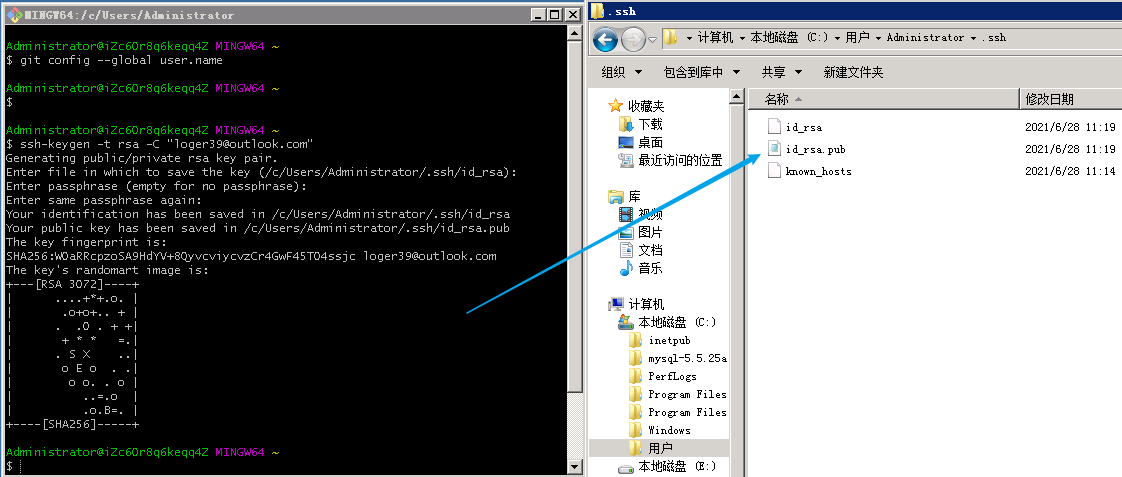Viewport: 1122px width, 477px height.
Task: Click Back arrow in .ssh Explorer window
Action: tap(605, 39)
